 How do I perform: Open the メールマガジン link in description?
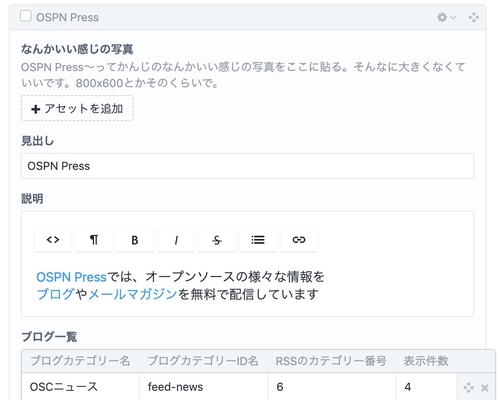[133, 294]
